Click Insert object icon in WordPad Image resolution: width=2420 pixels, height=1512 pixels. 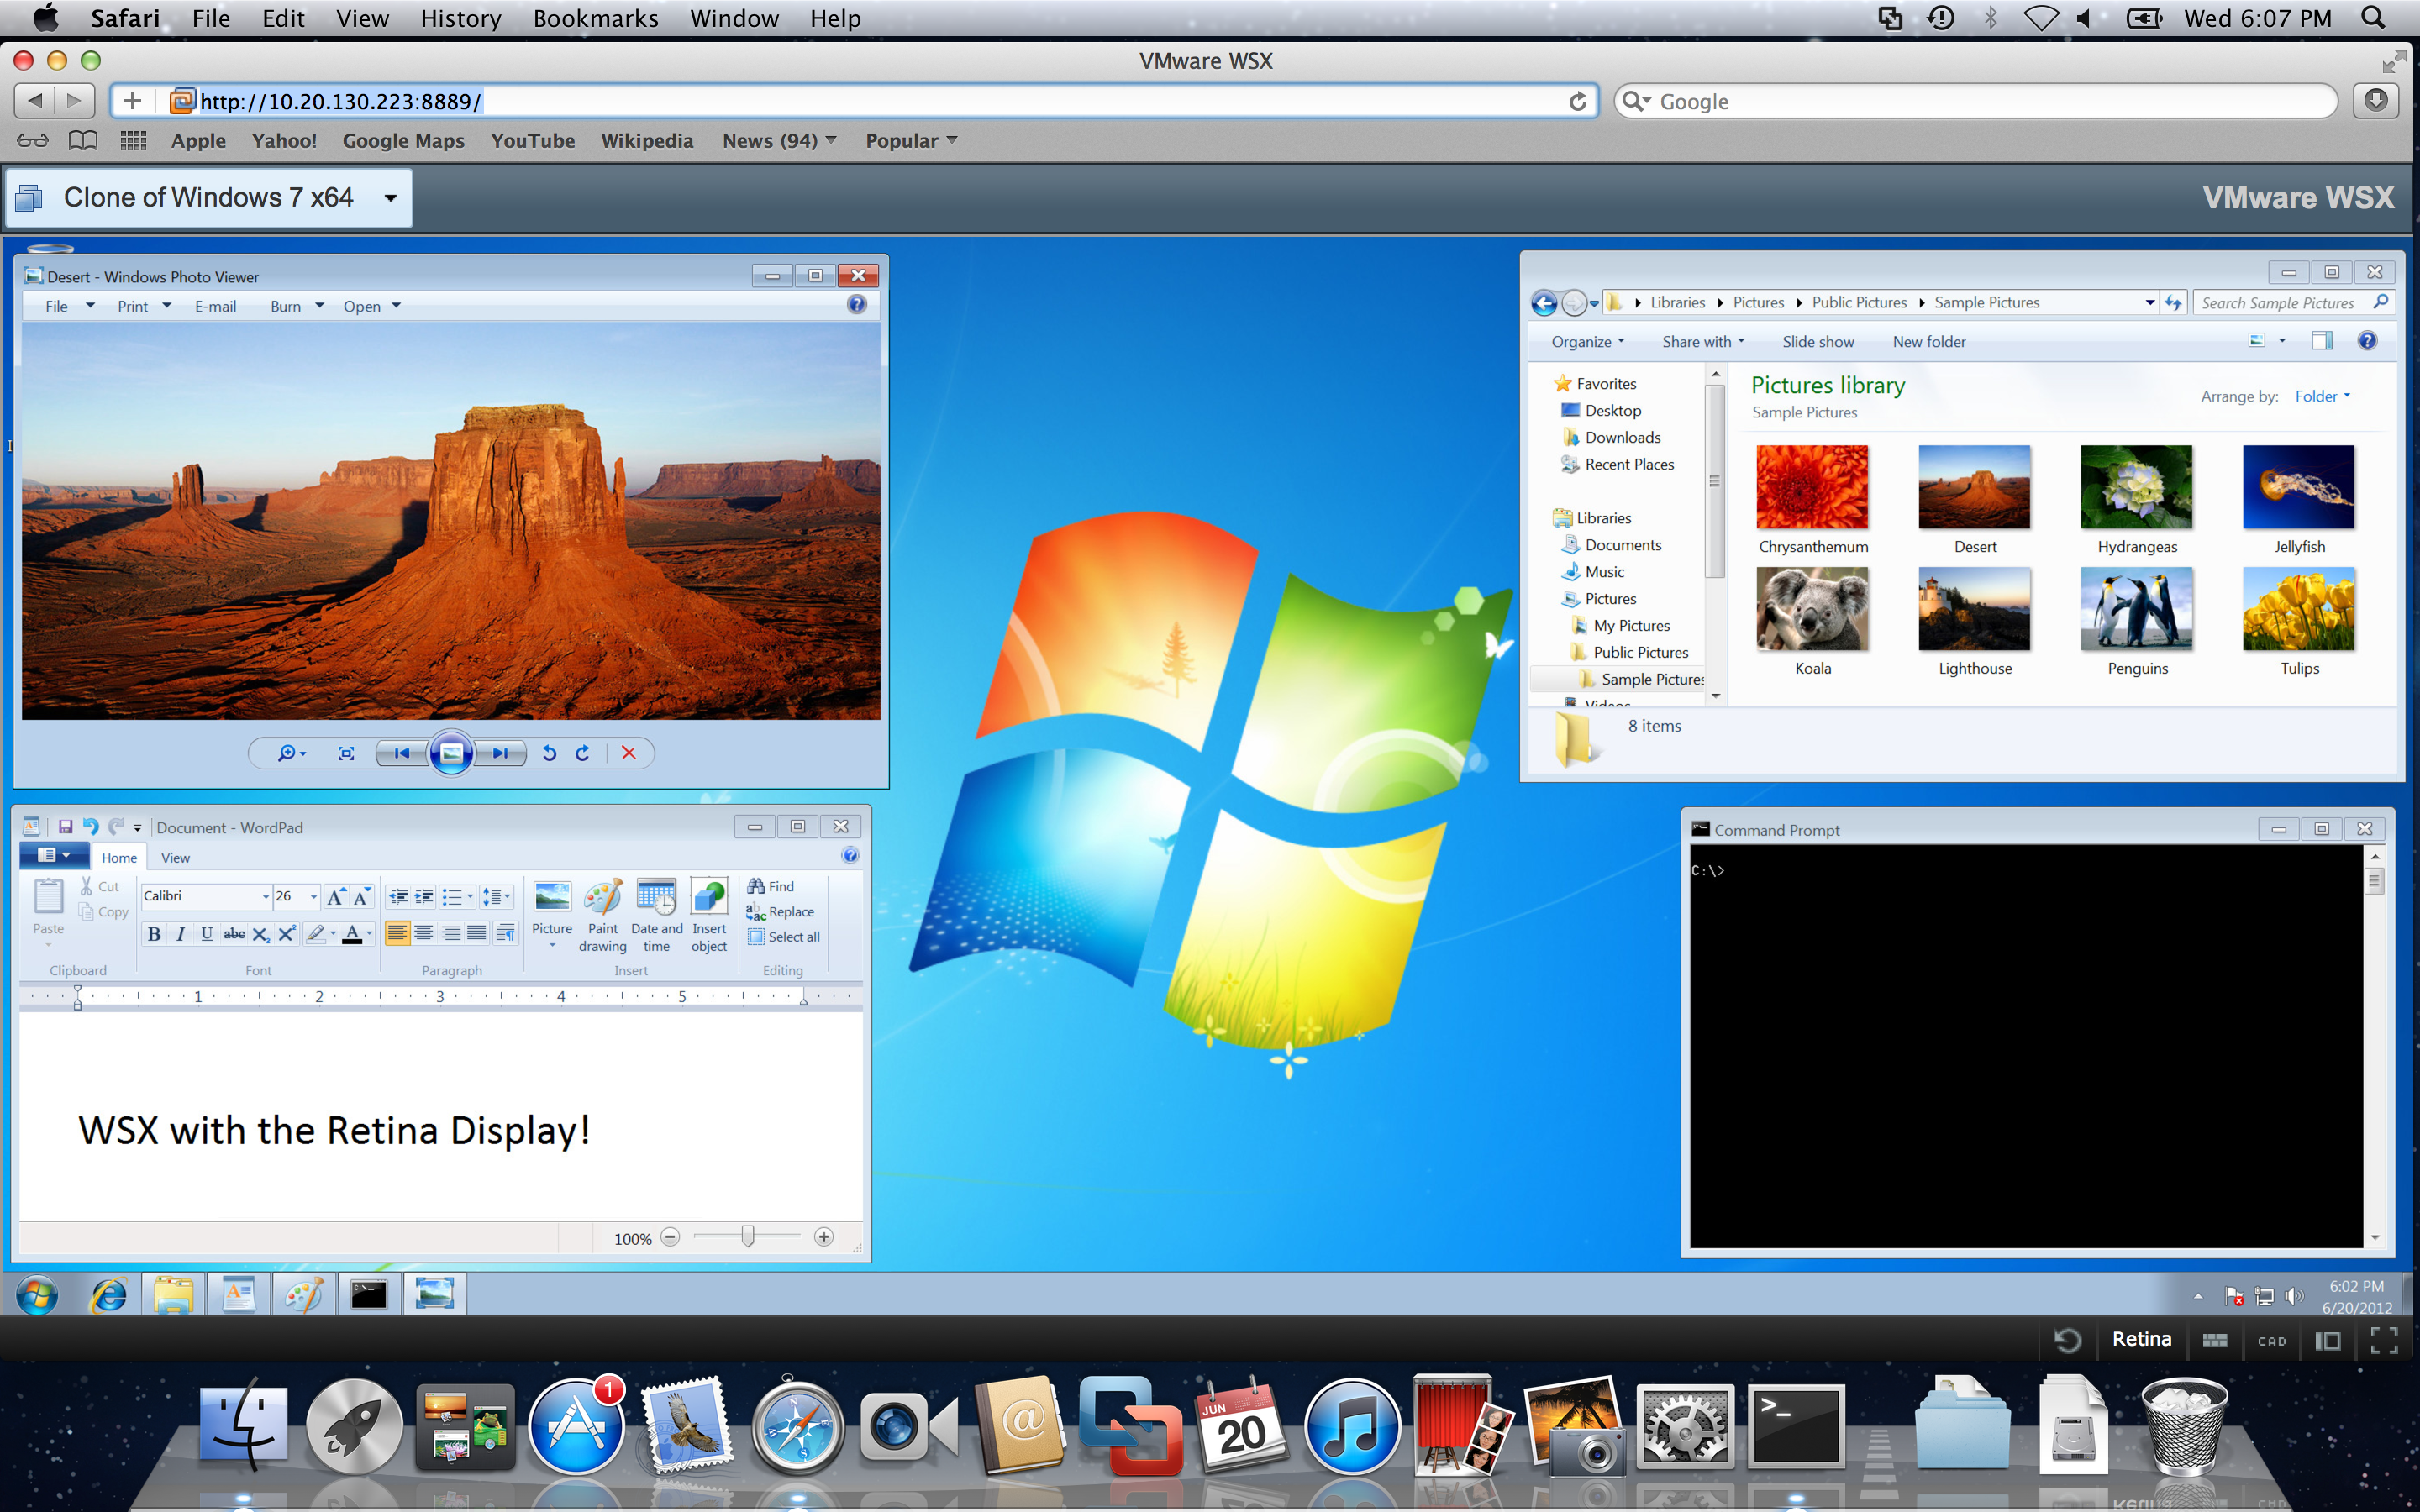click(x=709, y=897)
